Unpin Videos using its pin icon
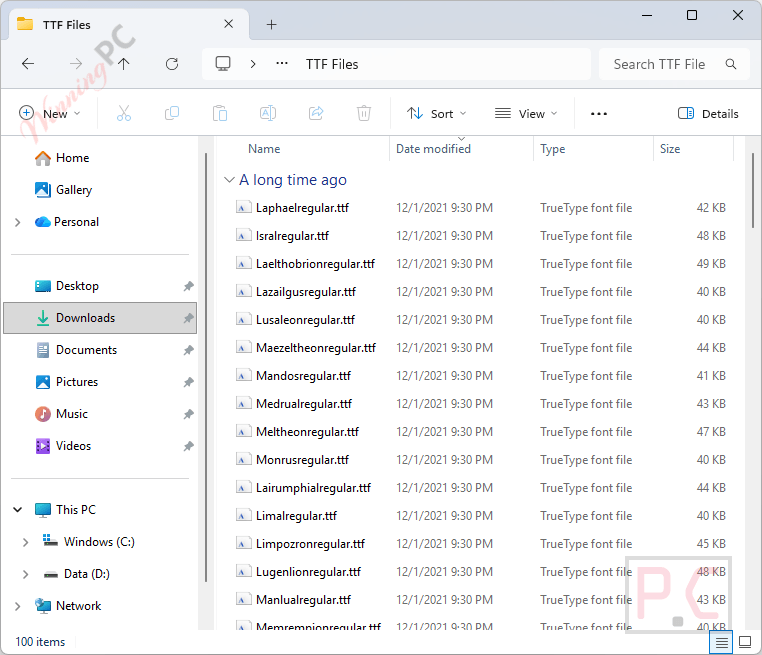 pyautogui.click(x=189, y=446)
